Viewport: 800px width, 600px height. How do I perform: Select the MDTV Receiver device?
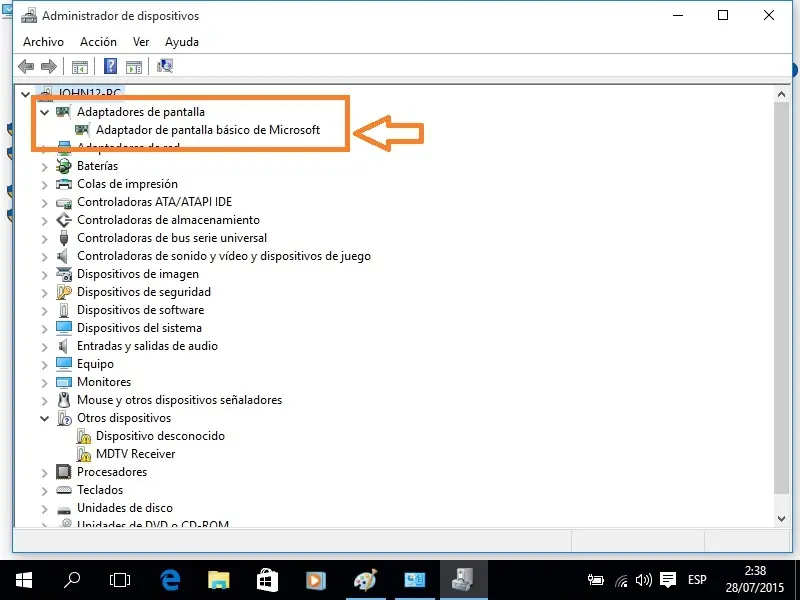click(135, 454)
